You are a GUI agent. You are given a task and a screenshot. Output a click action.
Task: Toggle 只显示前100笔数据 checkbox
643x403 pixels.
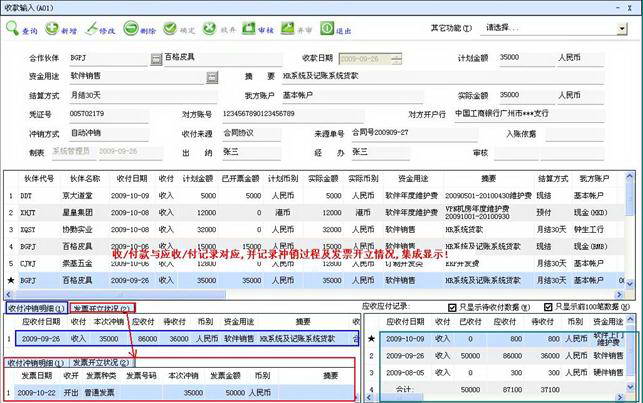pyautogui.click(x=548, y=307)
